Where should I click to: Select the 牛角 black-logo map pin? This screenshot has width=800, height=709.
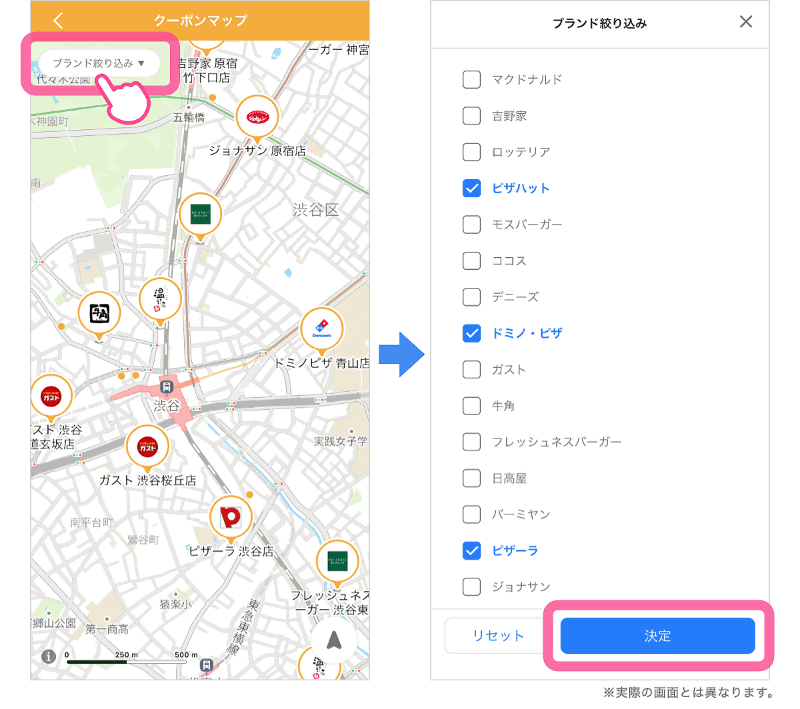pyautogui.click(x=99, y=314)
